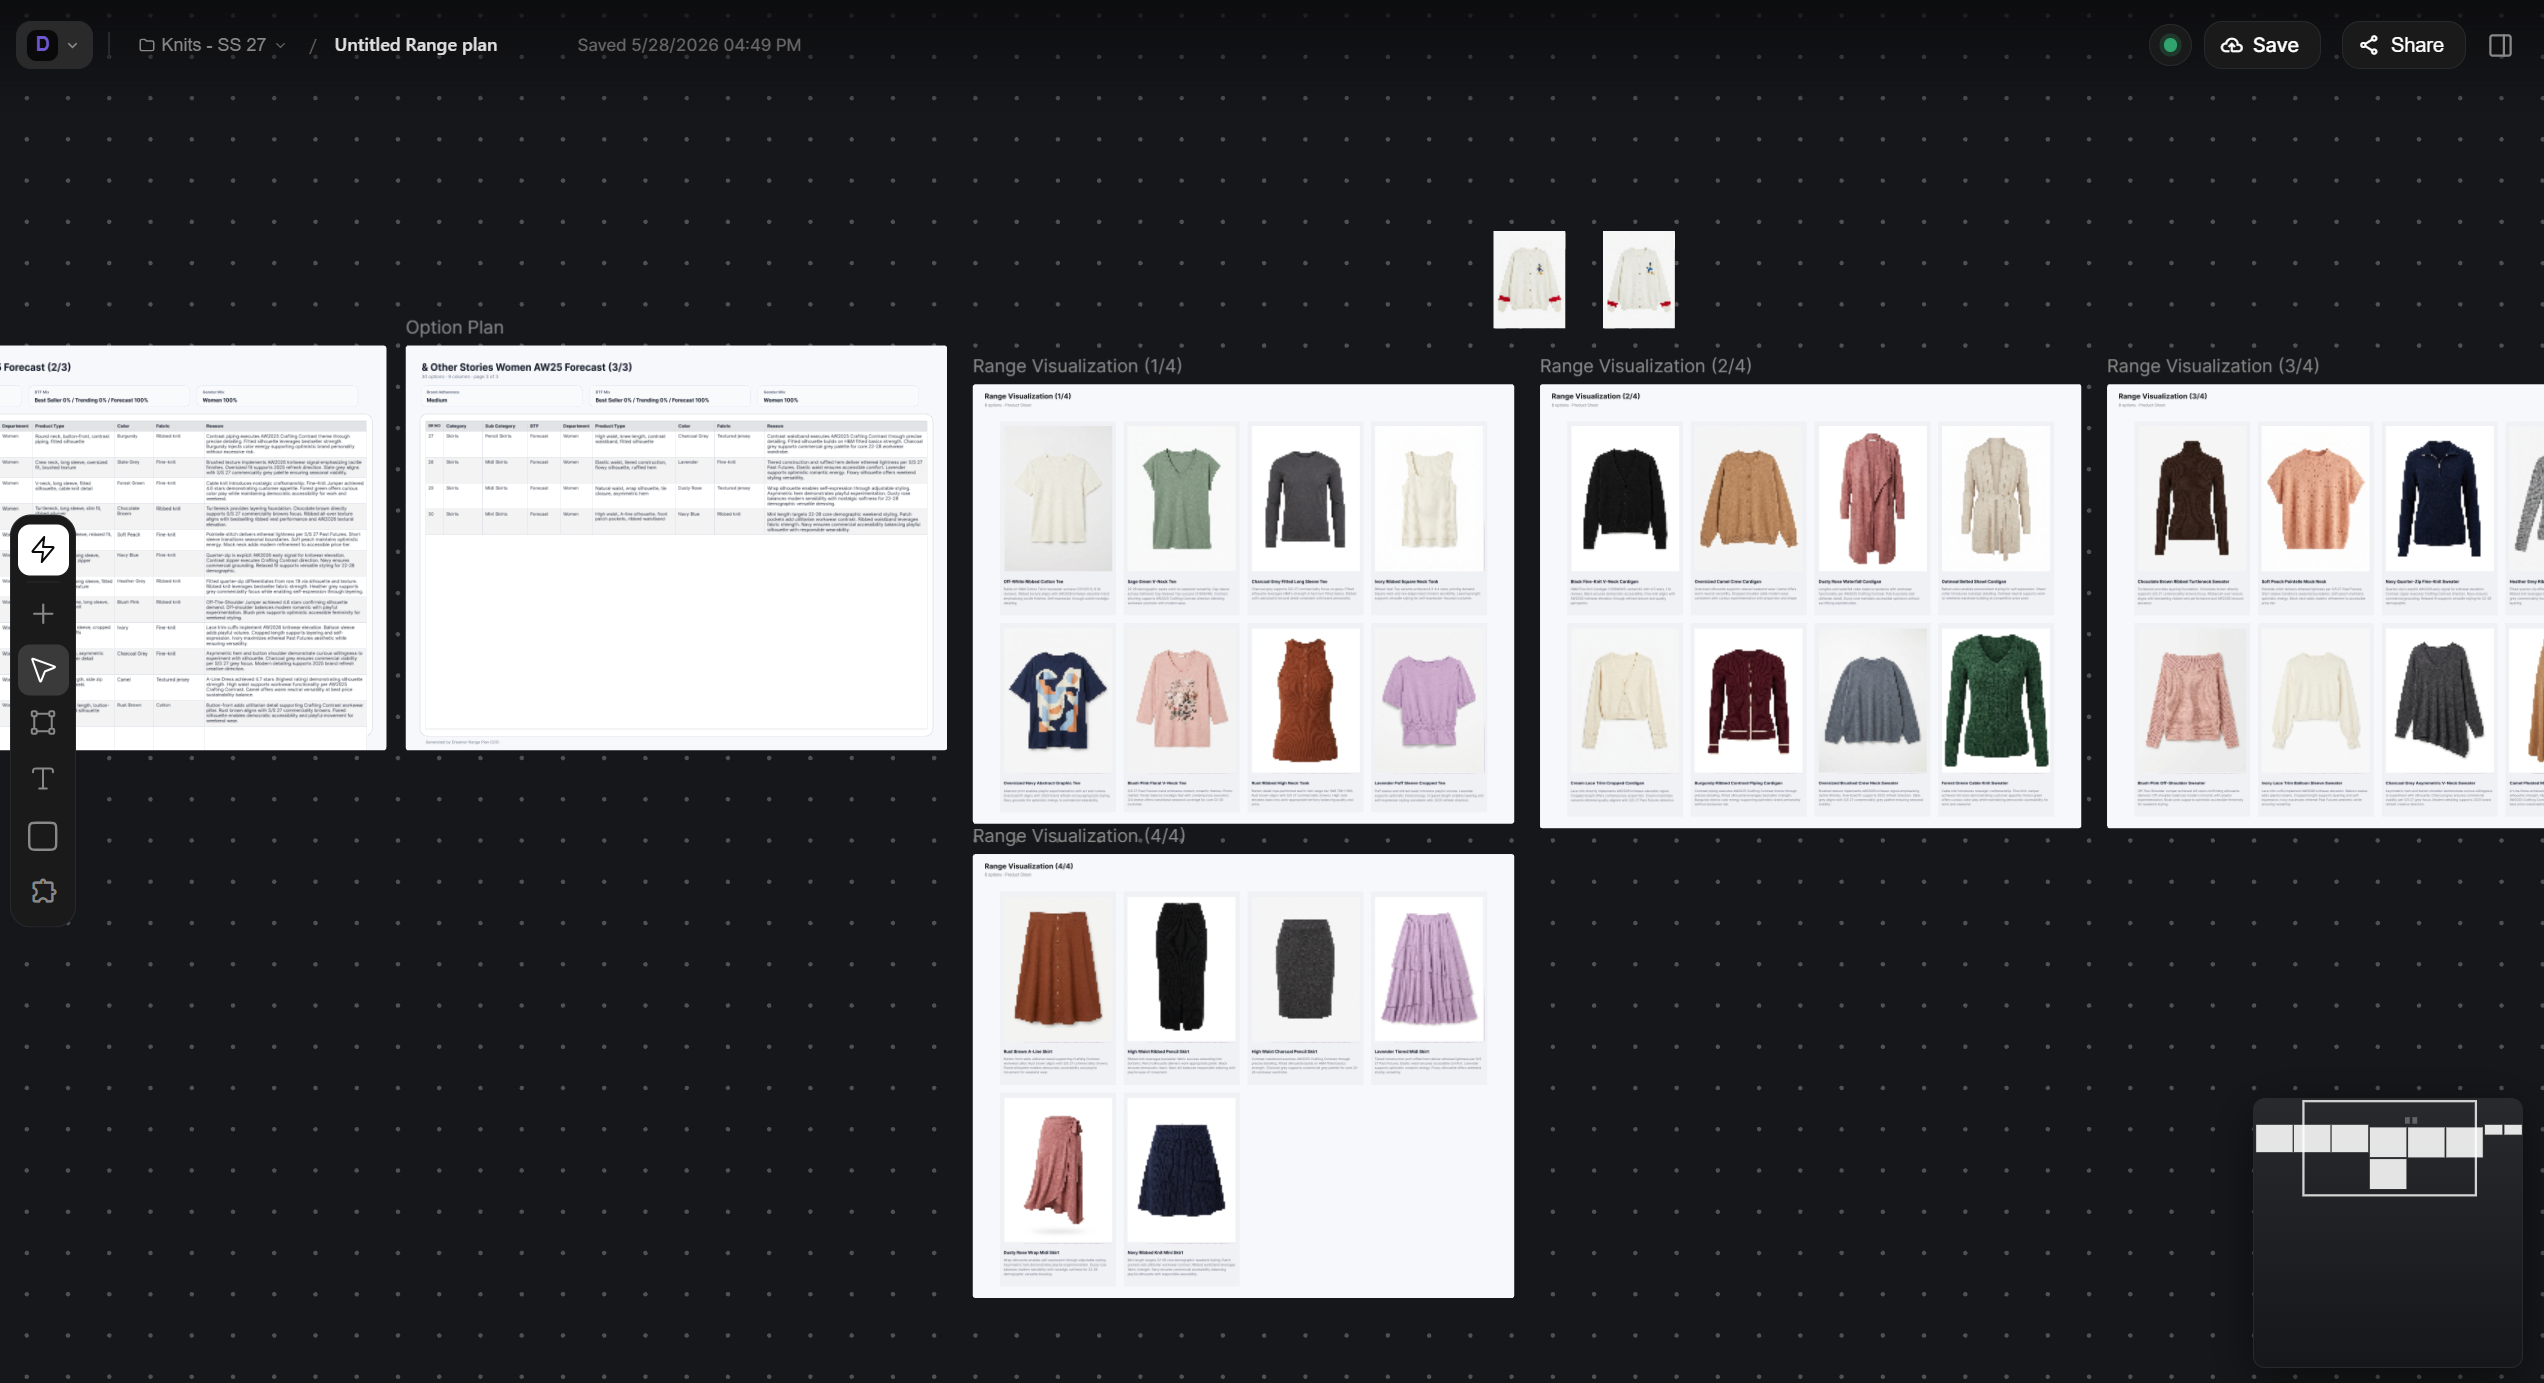Click the Saved 5/28/2026 04:49 PM status text
The width and height of the screenshot is (2544, 1383).
pos(689,45)
